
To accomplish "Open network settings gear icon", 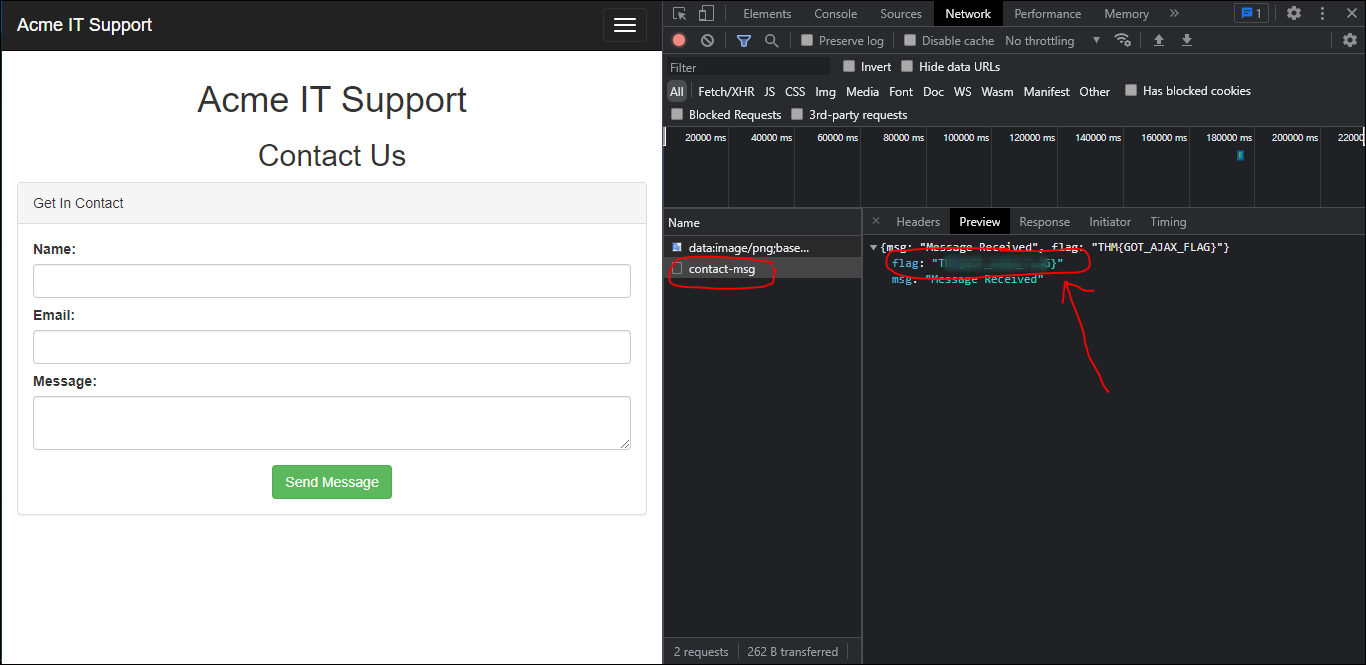I will (1350, 40).
